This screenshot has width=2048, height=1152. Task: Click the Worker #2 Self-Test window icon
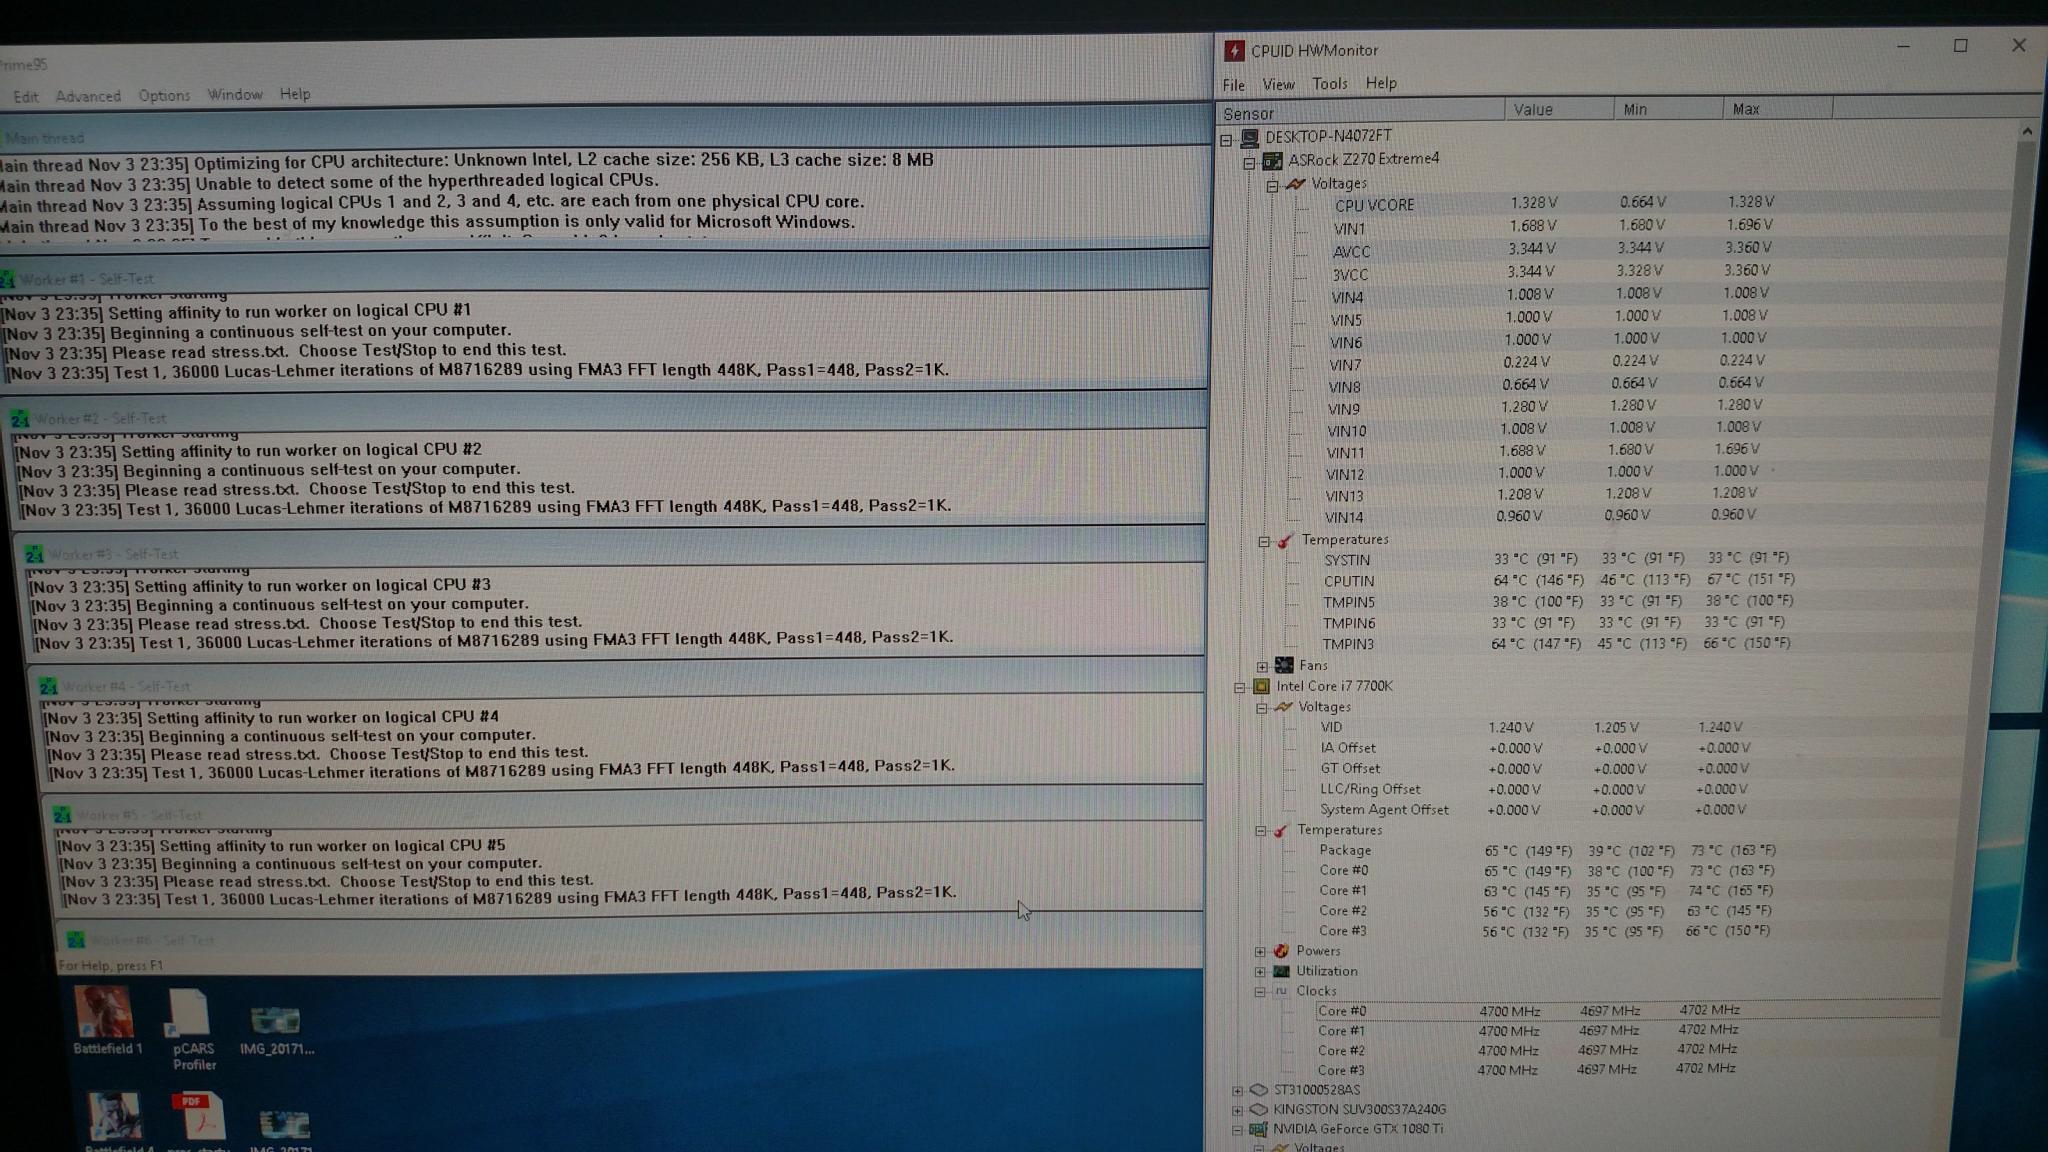tap(20, 419)
